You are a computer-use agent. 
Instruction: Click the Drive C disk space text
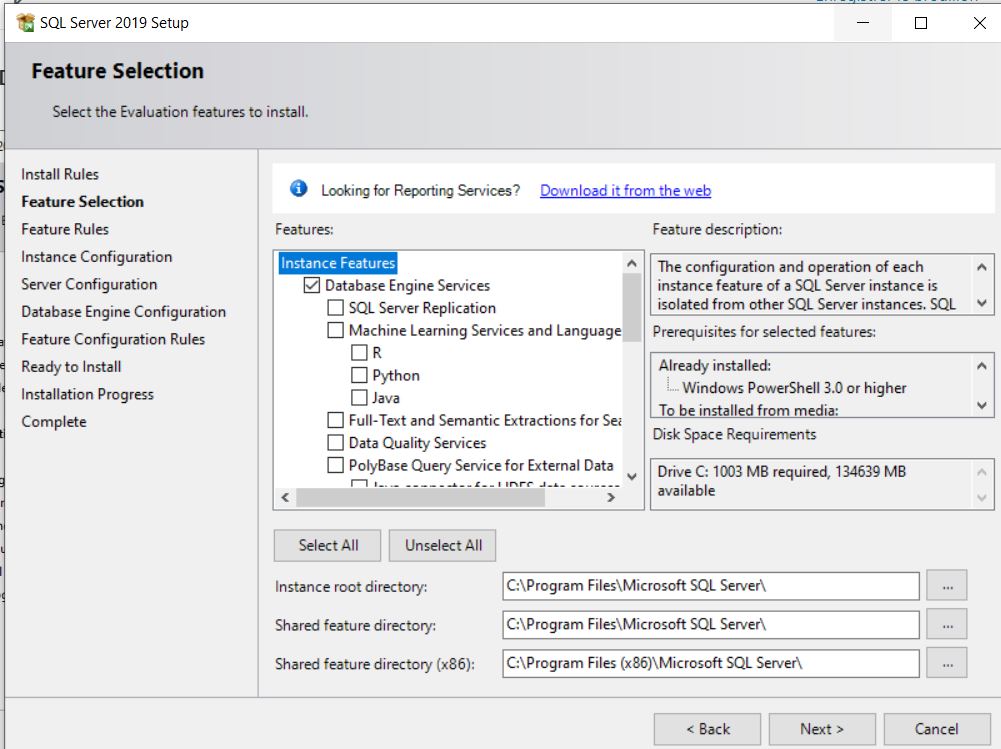(x=781, y=481)
